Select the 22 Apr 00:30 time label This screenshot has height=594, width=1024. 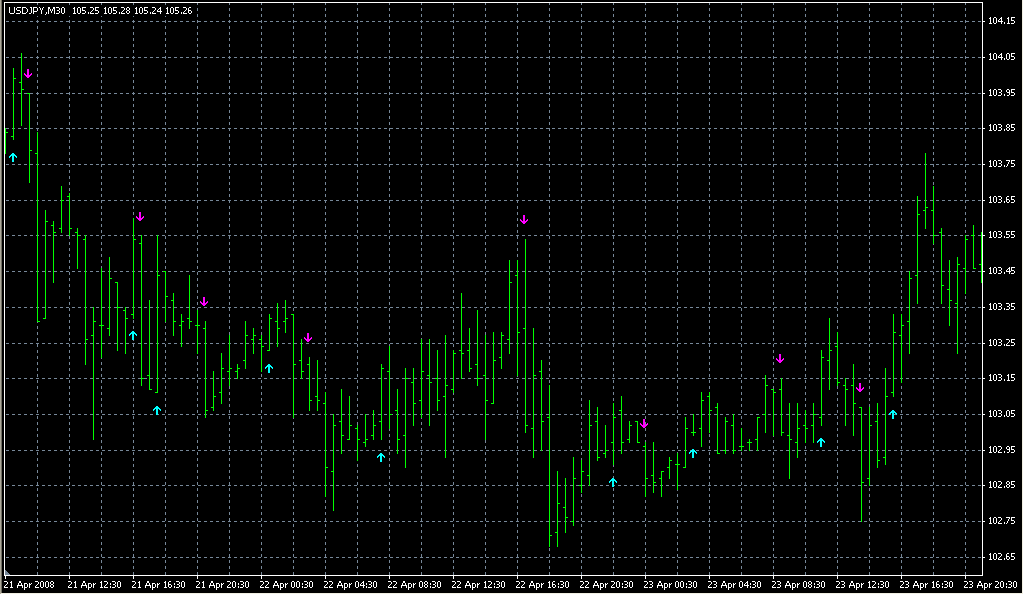(x=287, y=584)
